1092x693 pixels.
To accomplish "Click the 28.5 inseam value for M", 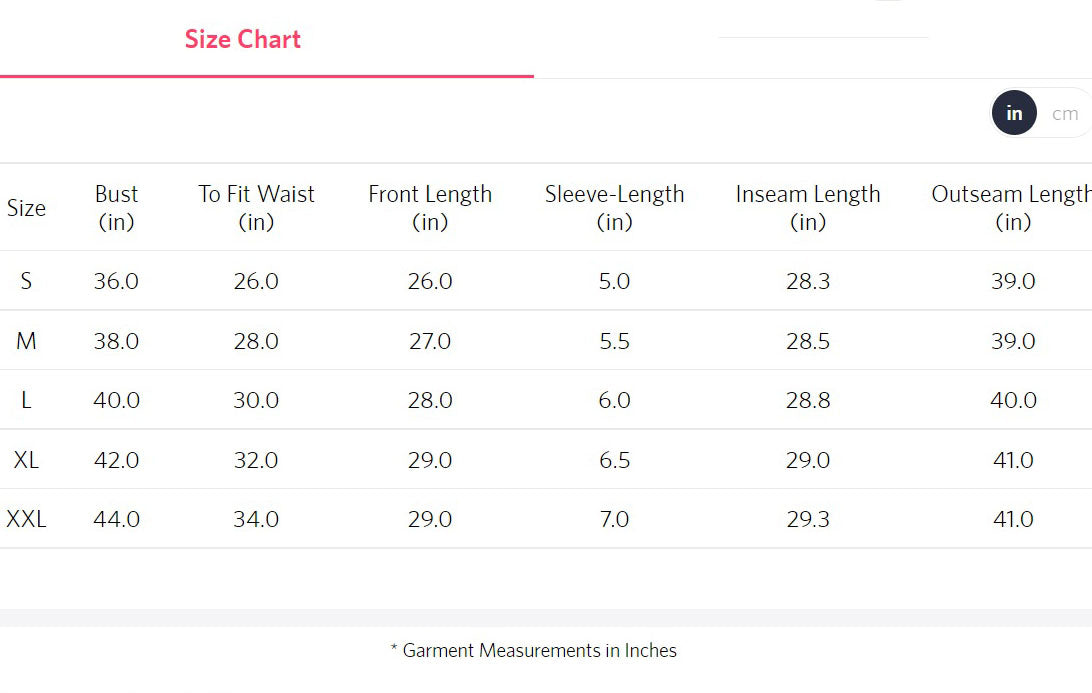I will (x=808, y=341).
